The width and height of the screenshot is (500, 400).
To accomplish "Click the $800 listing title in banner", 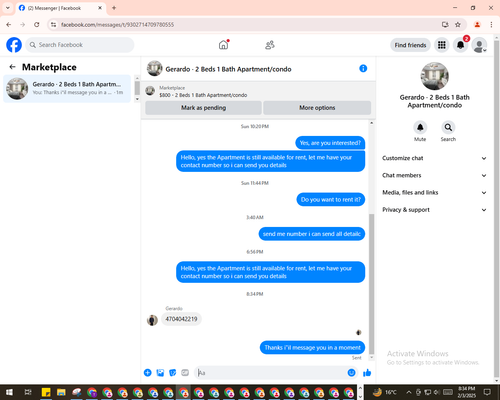I will 203,95.
